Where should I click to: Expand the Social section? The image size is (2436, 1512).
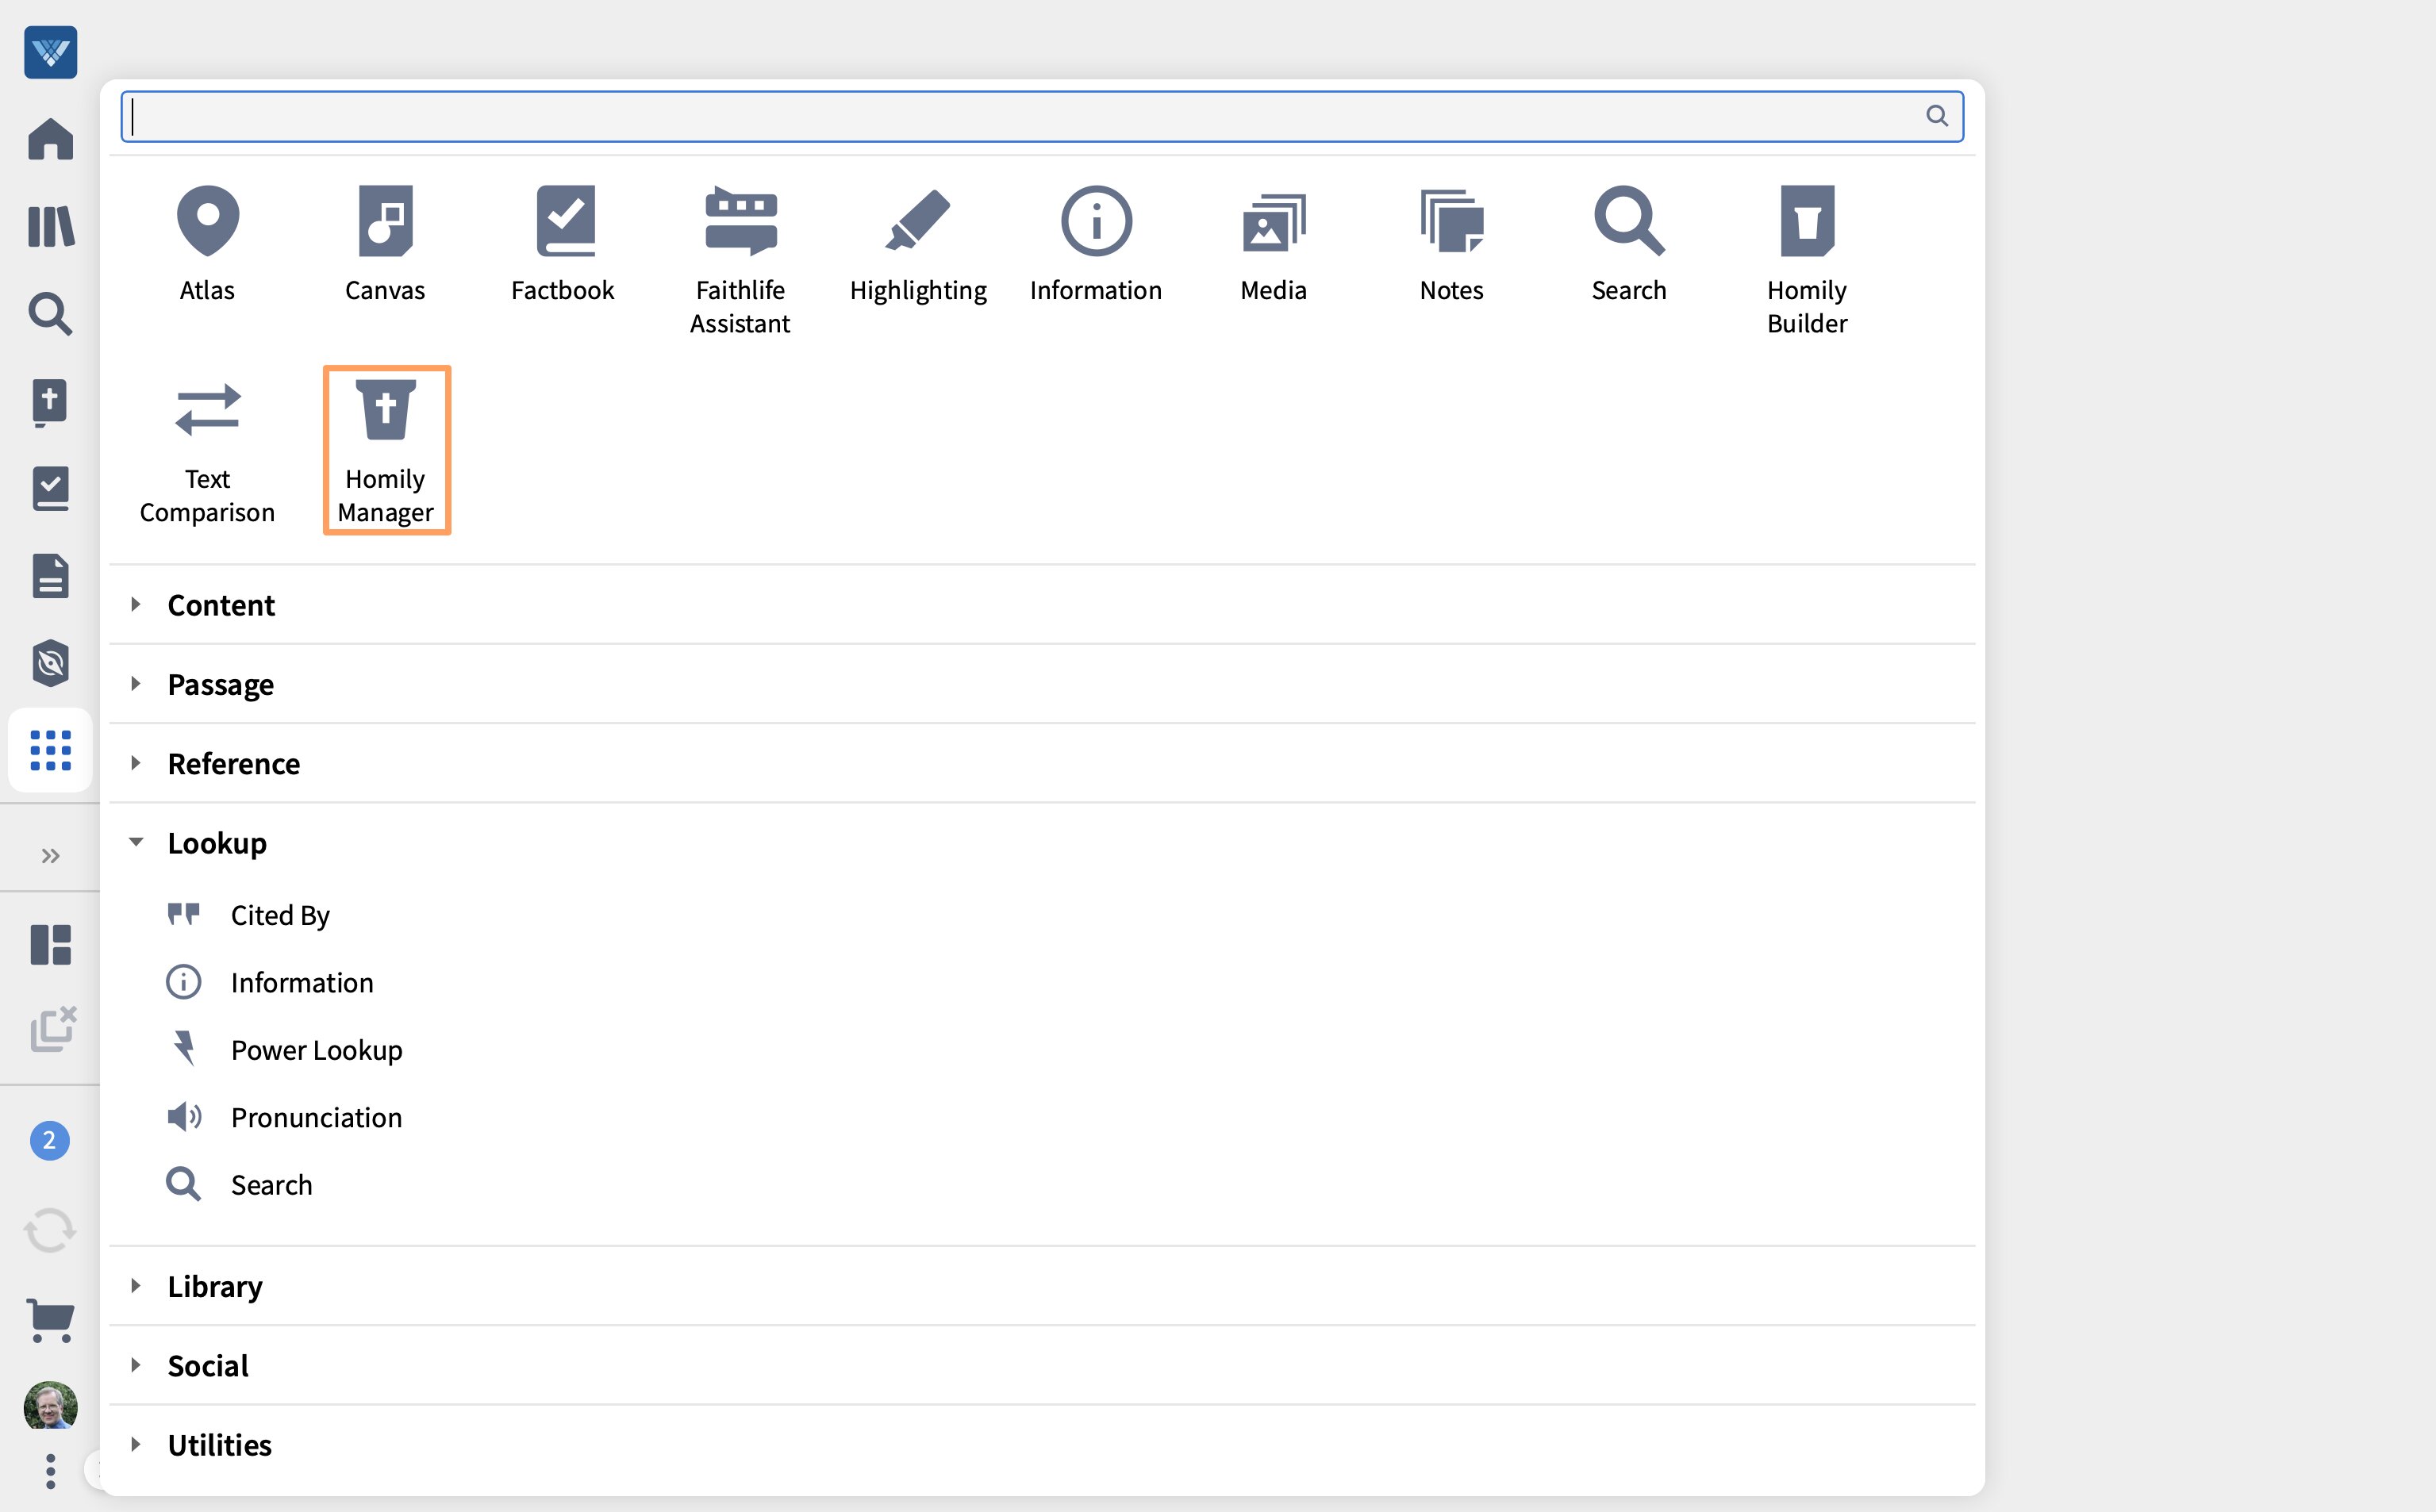(1042, 1365)
